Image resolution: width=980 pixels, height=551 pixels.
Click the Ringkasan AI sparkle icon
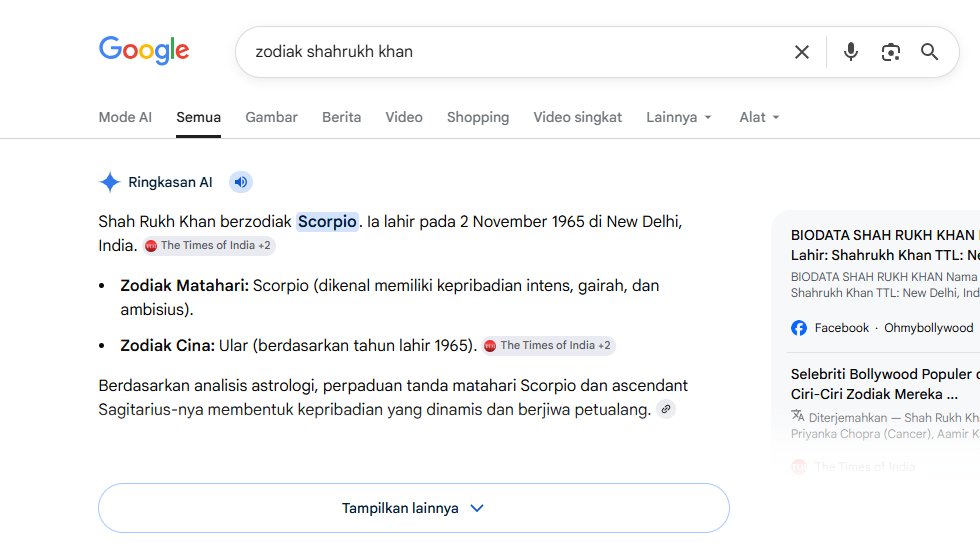(109, 182)
